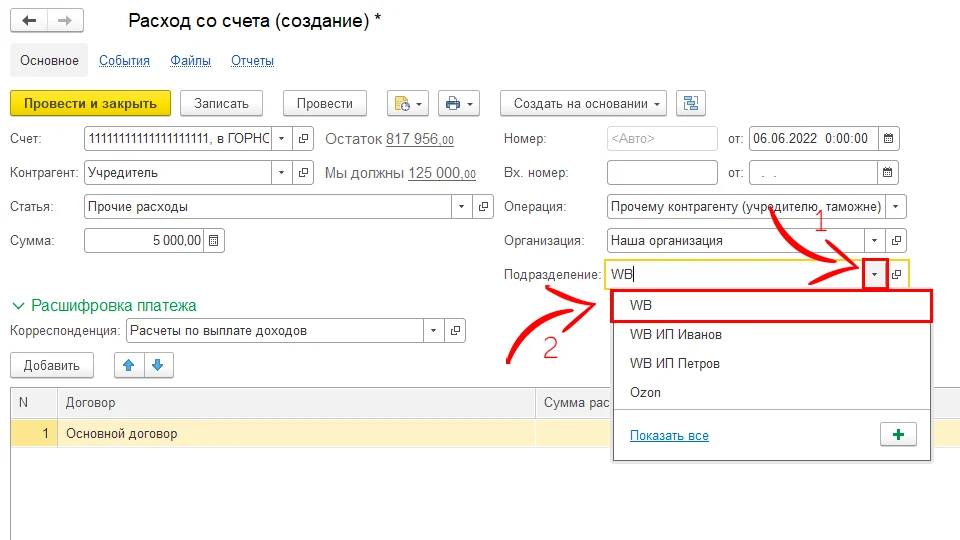Open the Файлы tab

pos(190,61)
